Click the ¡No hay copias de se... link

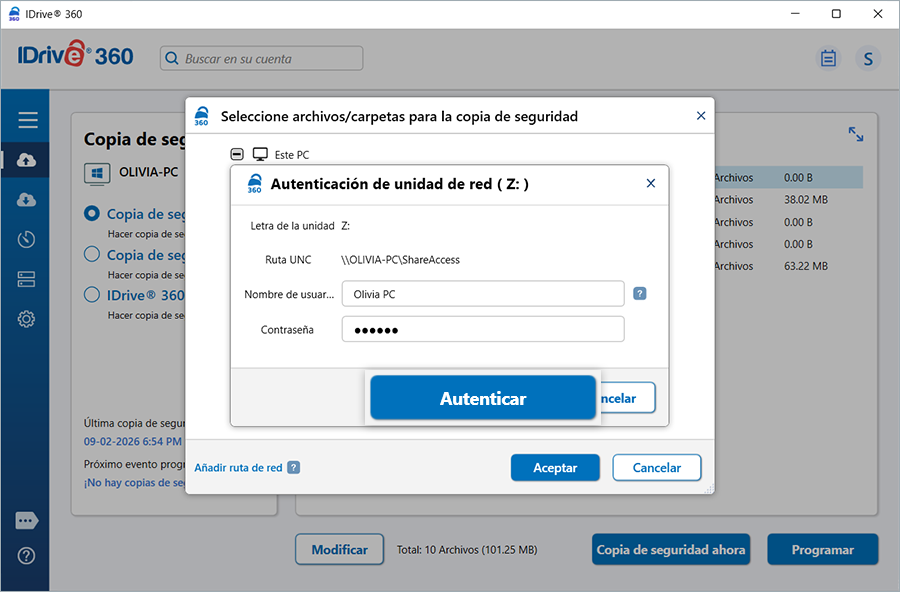pyautogui.click(x=134, y=483)
